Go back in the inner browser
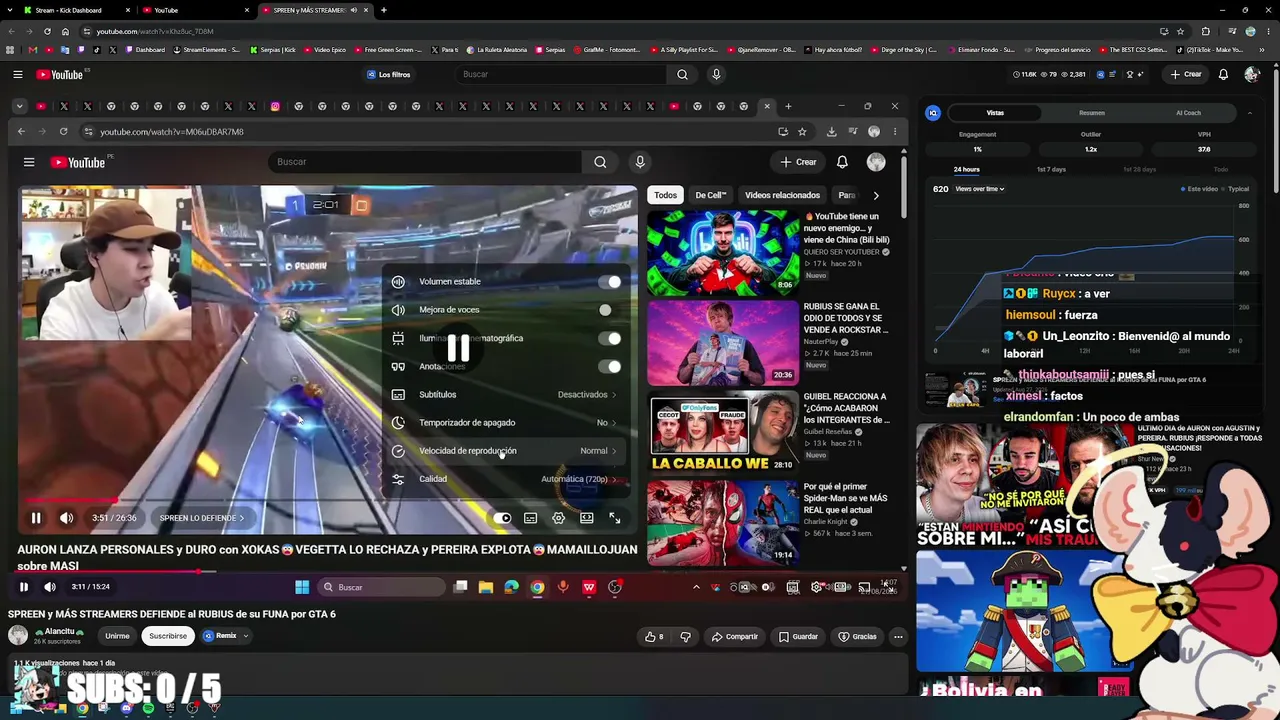Screen dimensions: 1280x720 coord(21,131)
